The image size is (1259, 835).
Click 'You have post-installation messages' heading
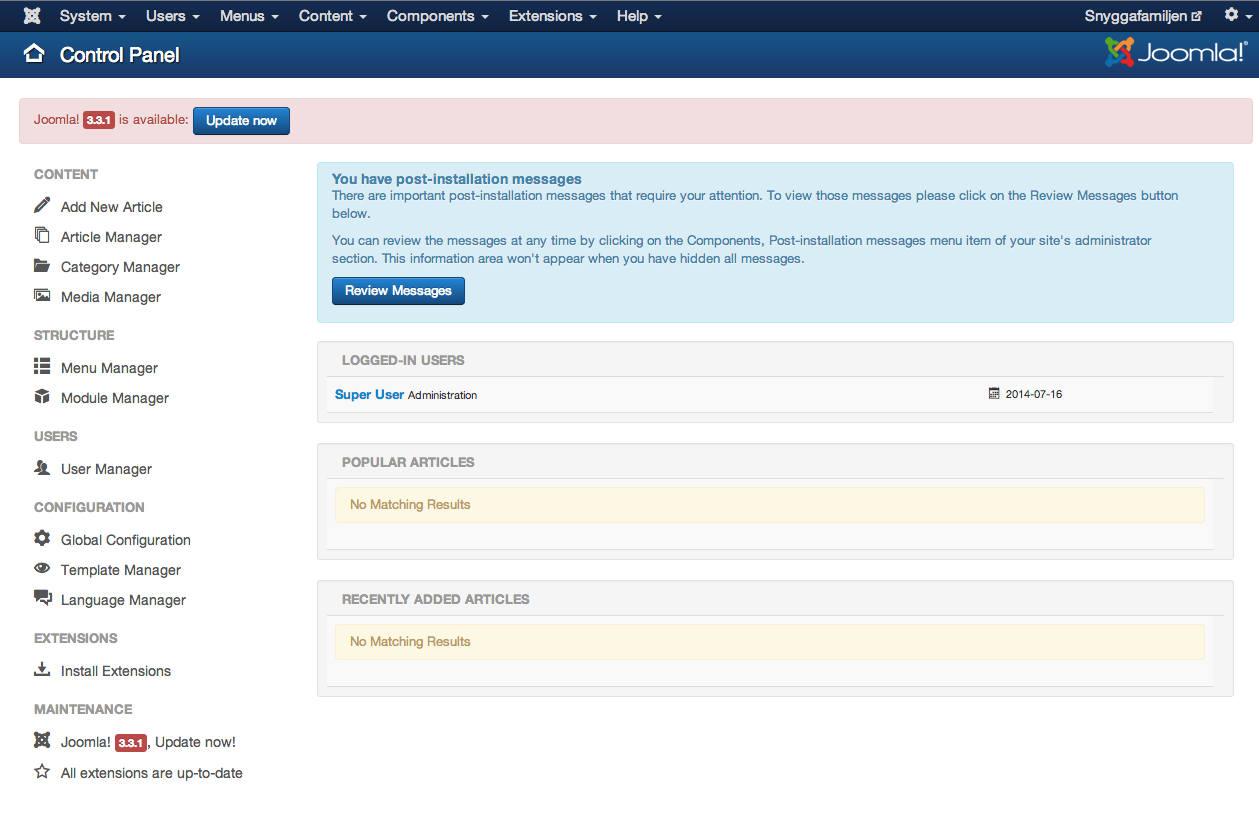(x=457, y=179)
